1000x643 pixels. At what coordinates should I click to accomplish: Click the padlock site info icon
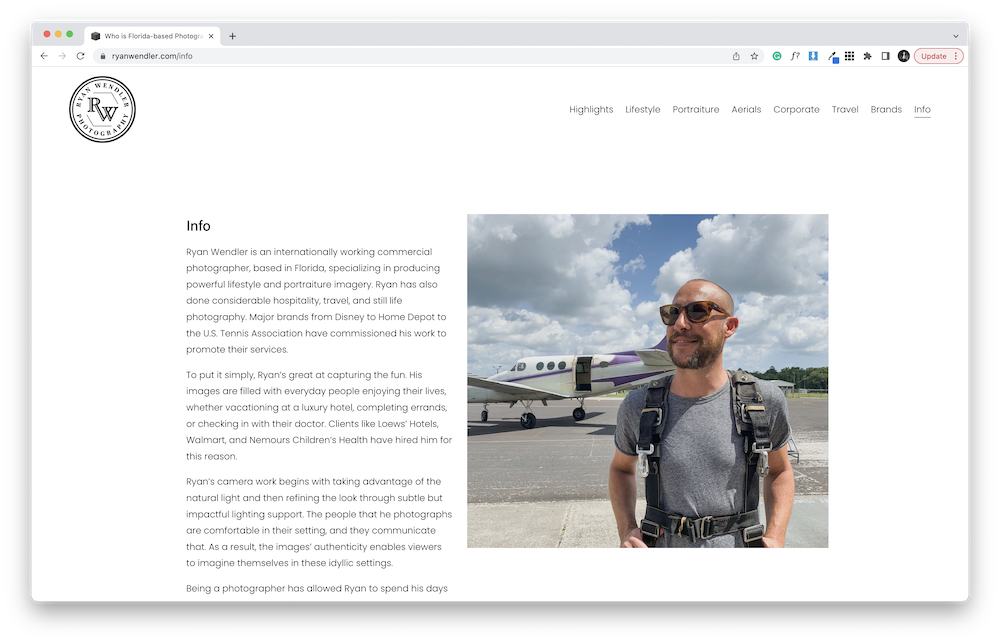click(x=103, y=56)
